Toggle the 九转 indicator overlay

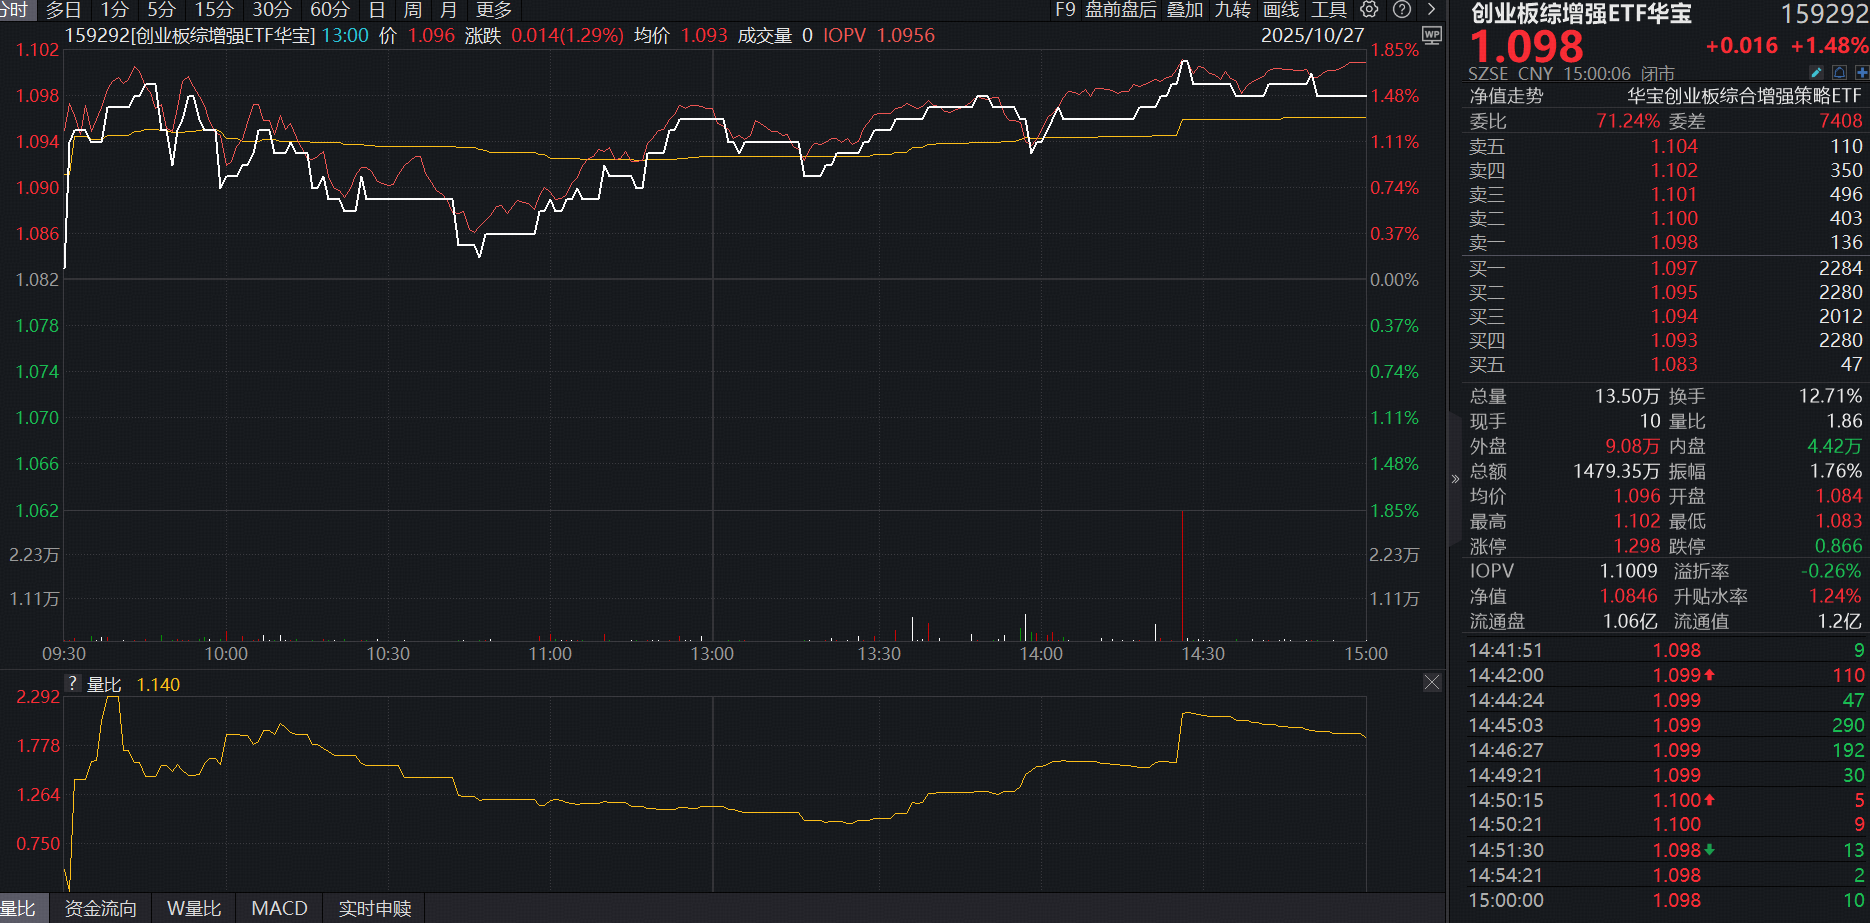1232,10
